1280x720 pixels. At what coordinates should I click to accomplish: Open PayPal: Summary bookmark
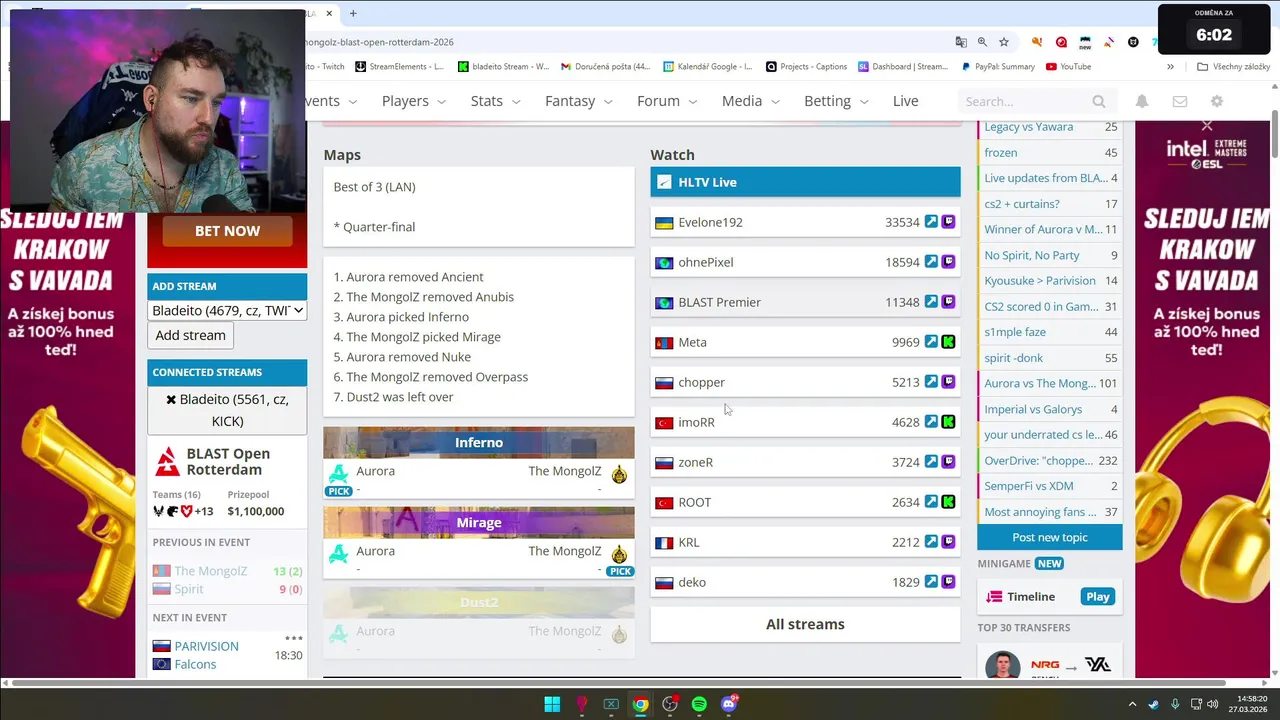coord(998,67)
